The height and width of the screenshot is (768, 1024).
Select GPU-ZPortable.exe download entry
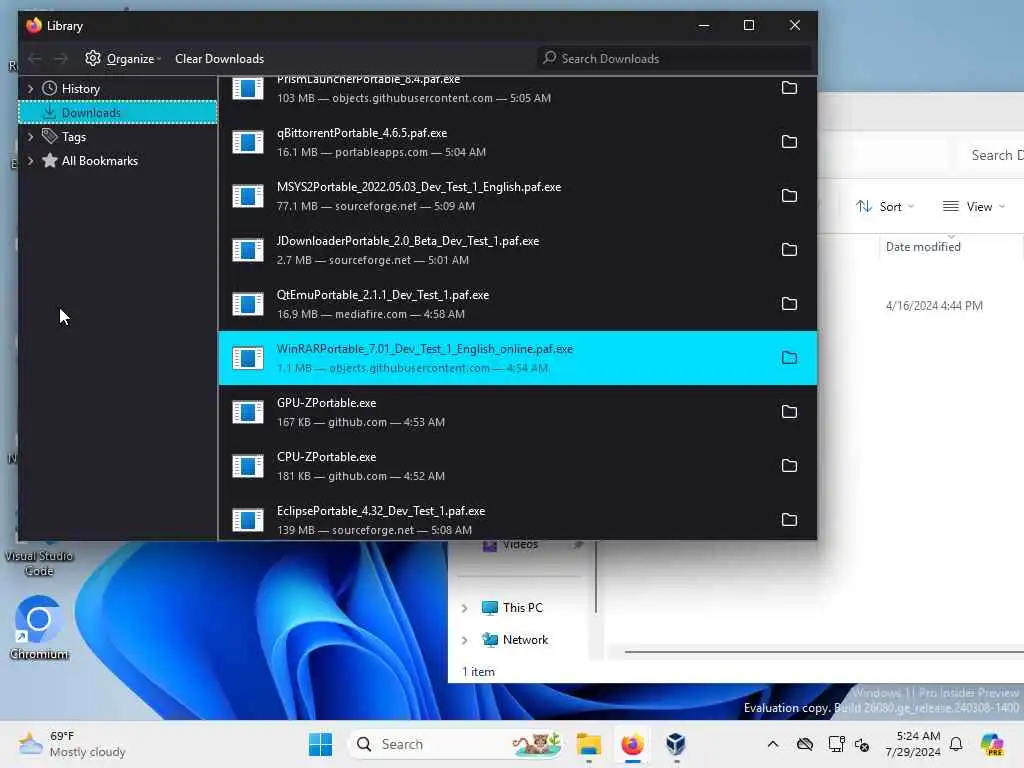tap(517, 412)
